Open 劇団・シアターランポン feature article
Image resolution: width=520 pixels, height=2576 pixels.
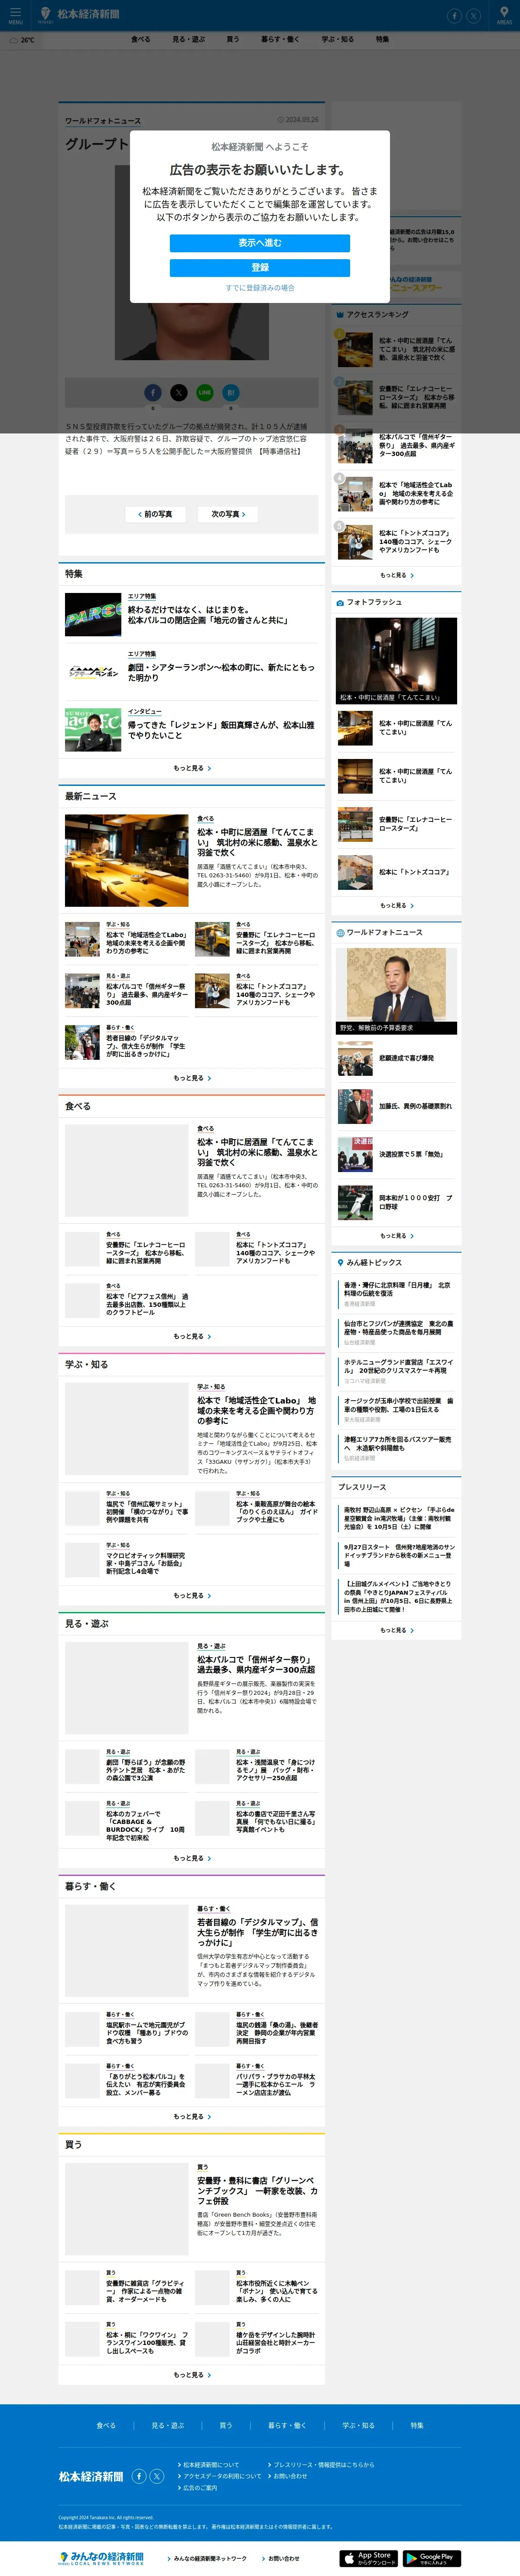point(221,672)
